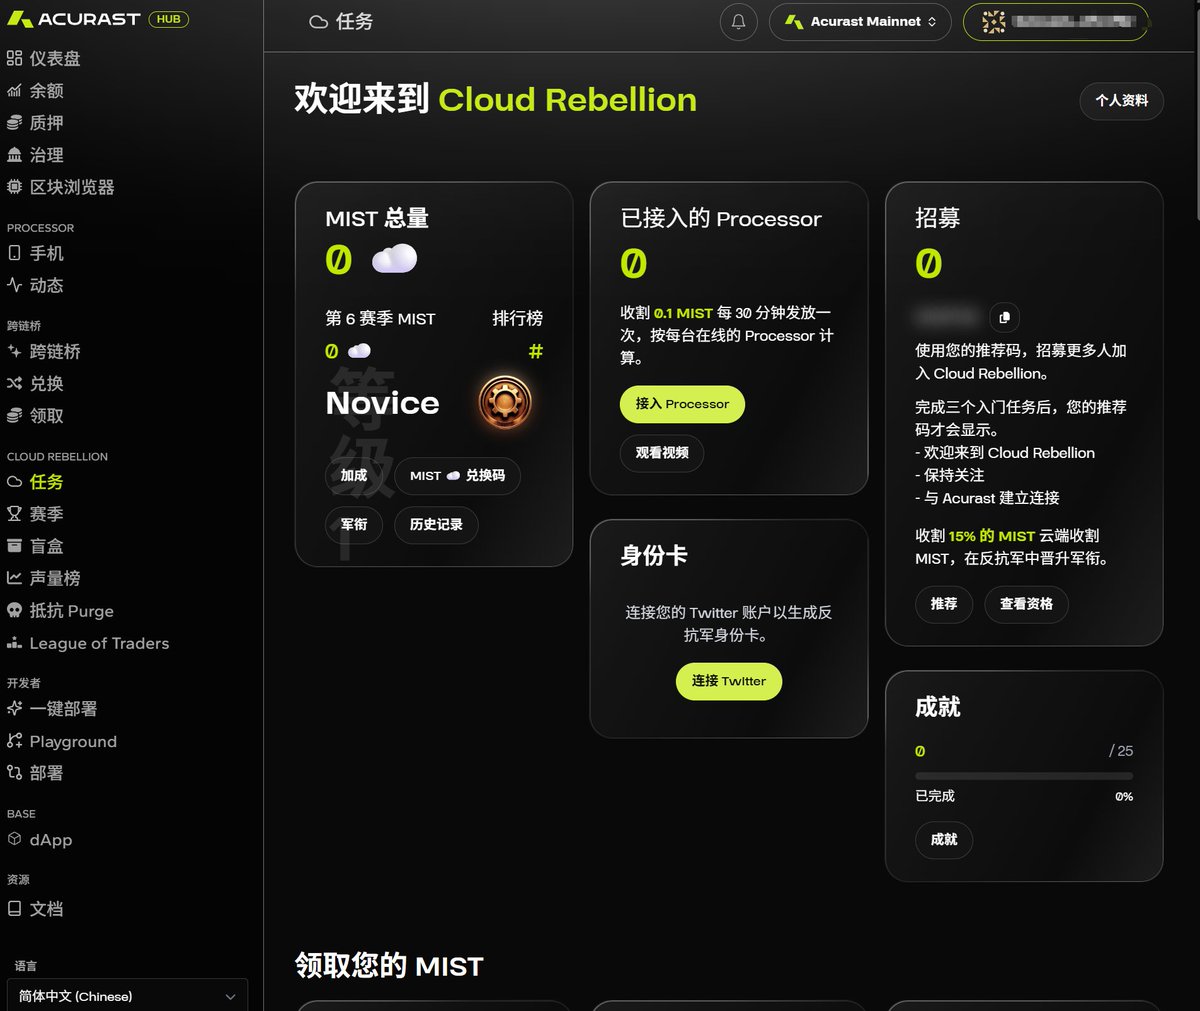The width and height of the screenshot is (1200, 1011).
Task: Select 任务 under Cloud Rebellion
Action: click(36, 482)
